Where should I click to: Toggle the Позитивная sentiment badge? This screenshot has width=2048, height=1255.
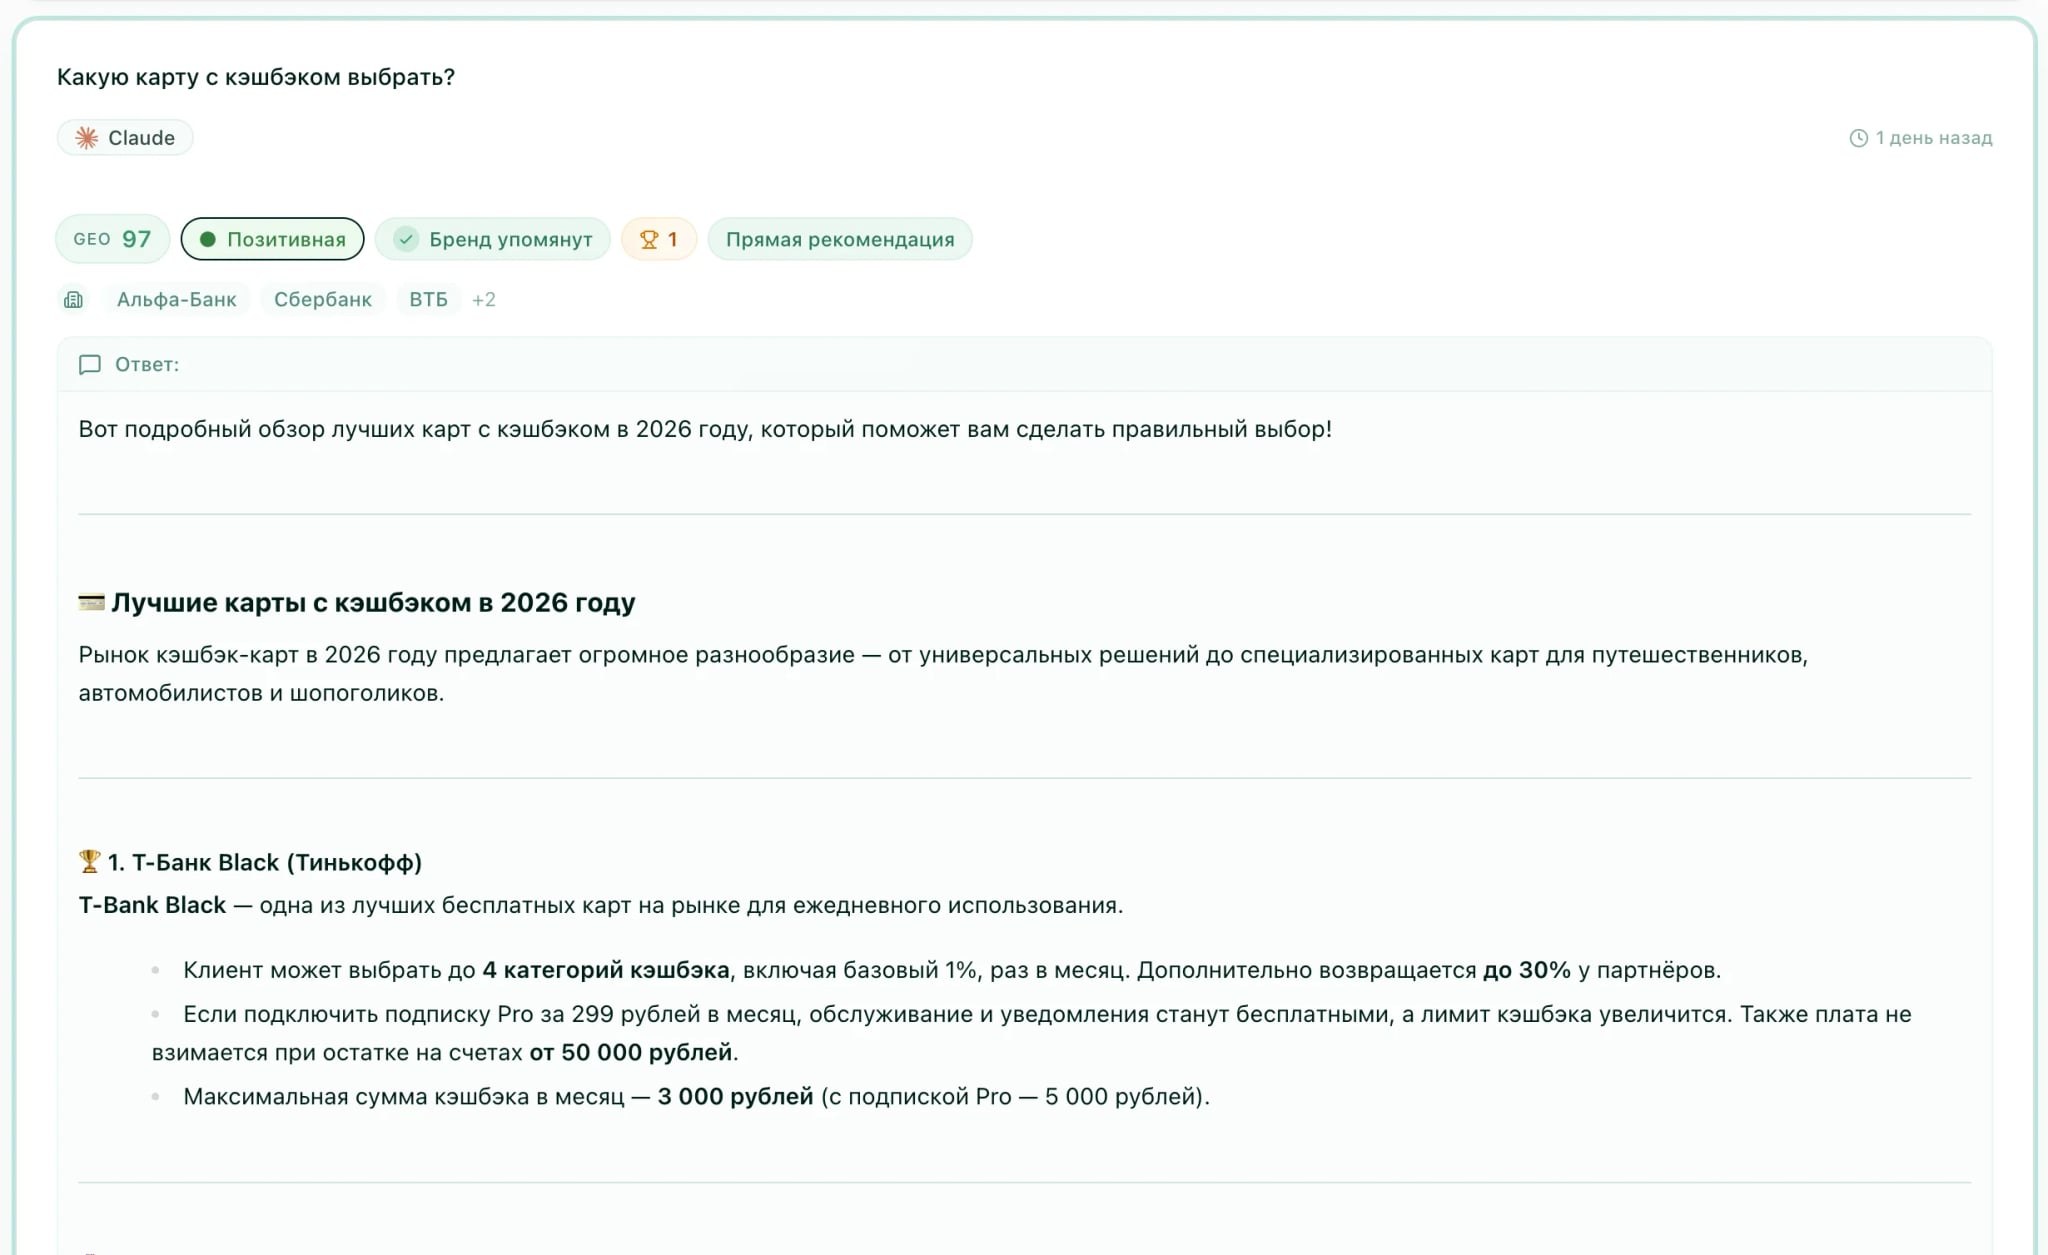272,240
